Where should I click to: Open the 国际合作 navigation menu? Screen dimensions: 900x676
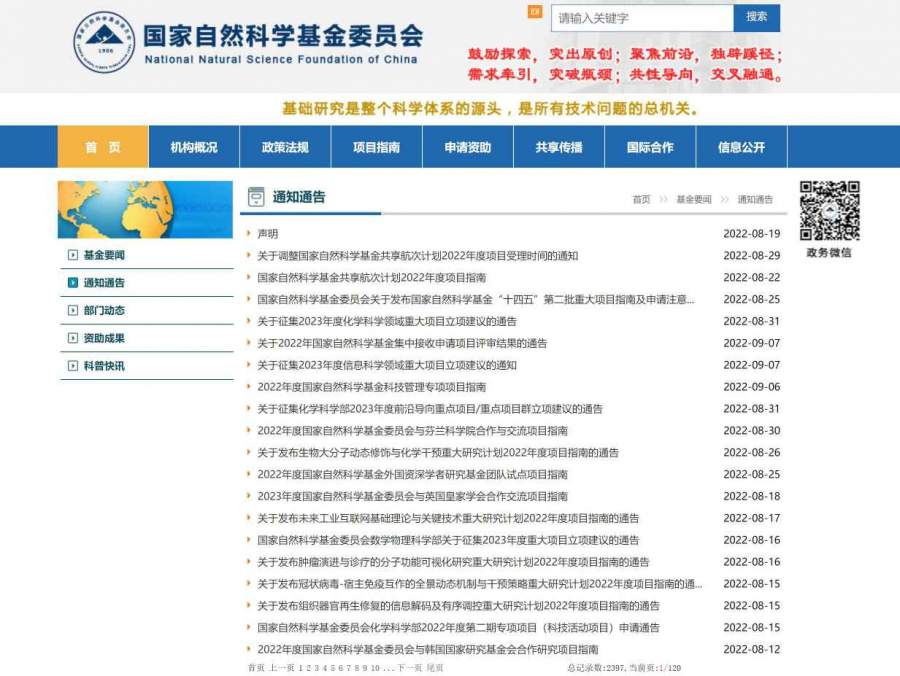point(650,147)
